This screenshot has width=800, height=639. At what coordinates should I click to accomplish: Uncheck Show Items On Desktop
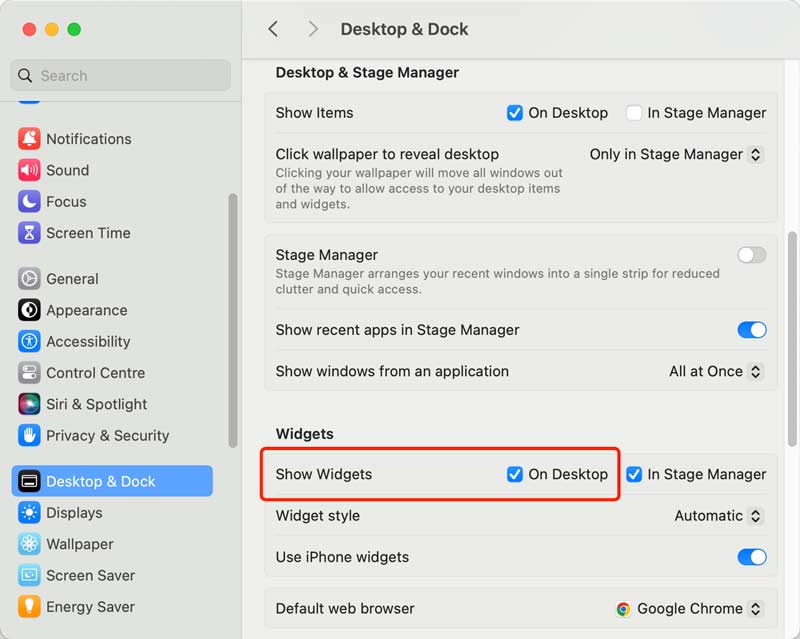[x=515, y=112]
